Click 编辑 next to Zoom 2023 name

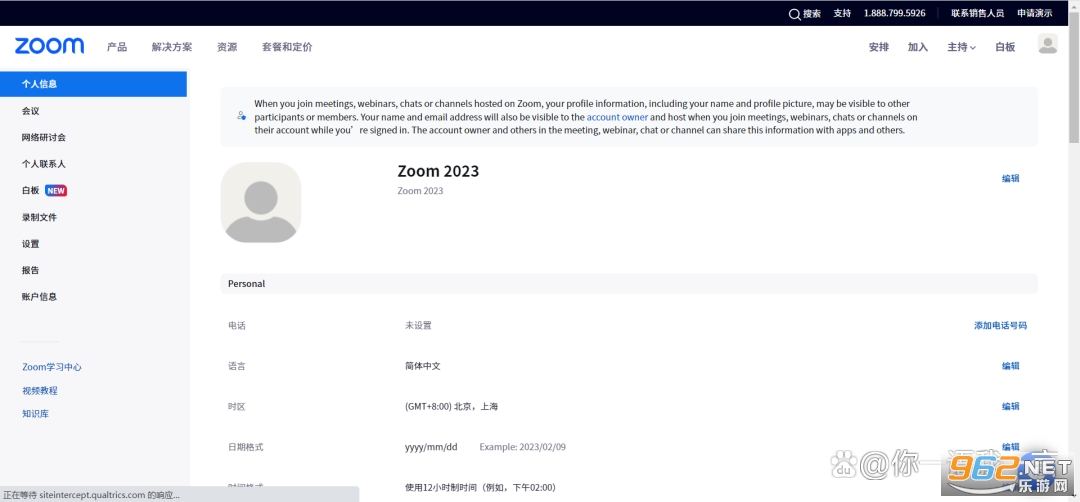(1010, 178)
